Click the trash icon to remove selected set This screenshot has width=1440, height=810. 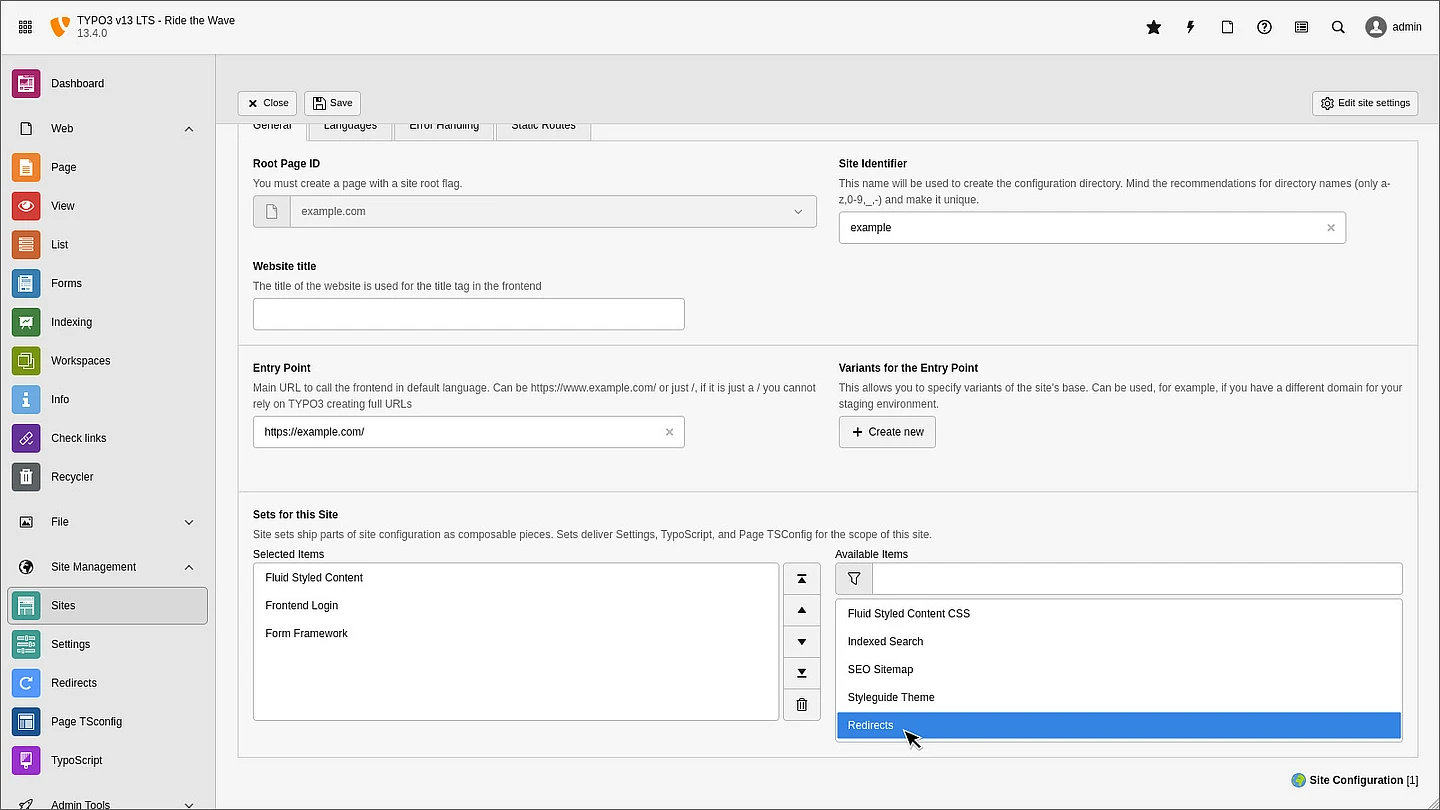point(801,704)
